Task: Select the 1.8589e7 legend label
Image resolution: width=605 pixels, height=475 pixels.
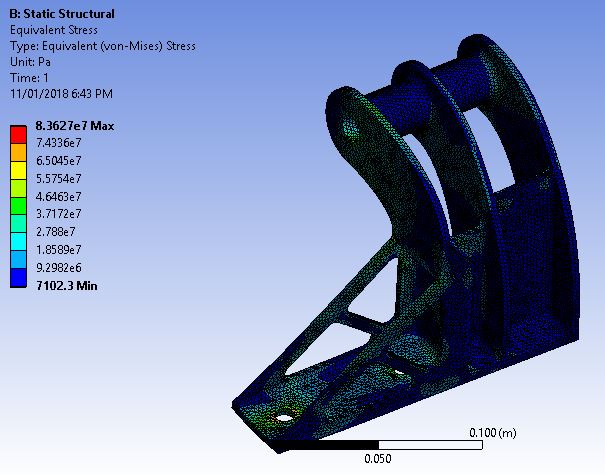Action: [x=58, y=249]
